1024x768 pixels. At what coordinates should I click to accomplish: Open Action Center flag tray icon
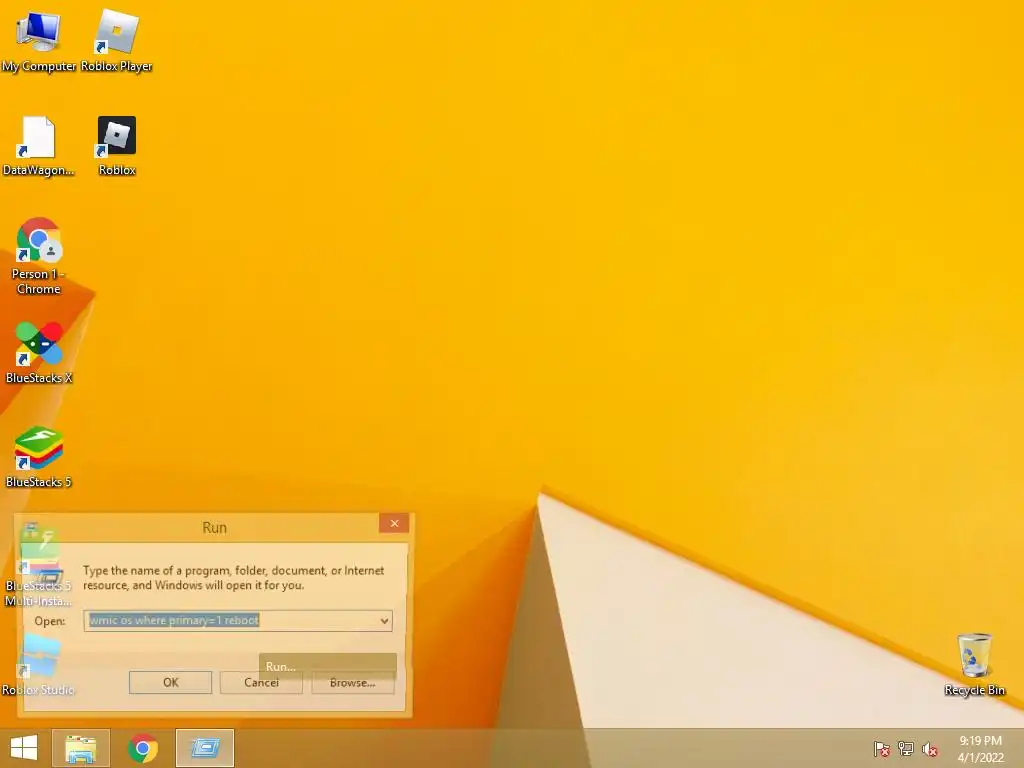click(x=882, y=748)
